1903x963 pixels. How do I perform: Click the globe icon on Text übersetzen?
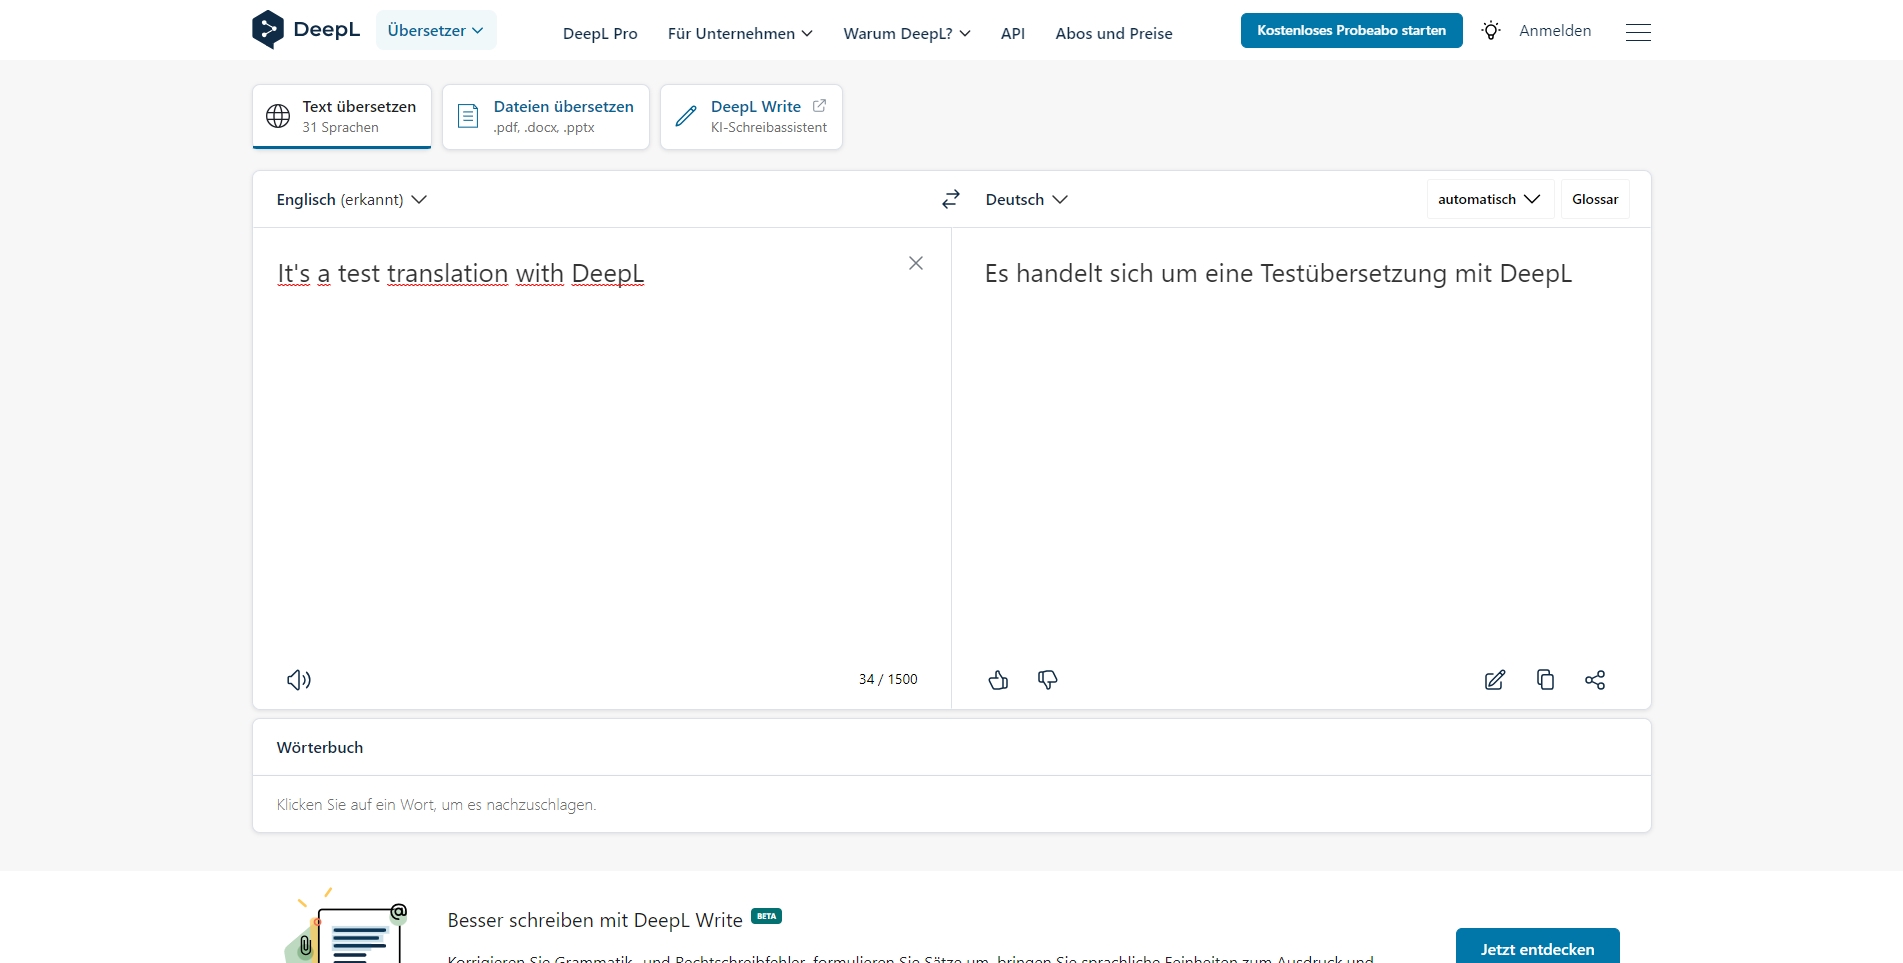point(278,116)
